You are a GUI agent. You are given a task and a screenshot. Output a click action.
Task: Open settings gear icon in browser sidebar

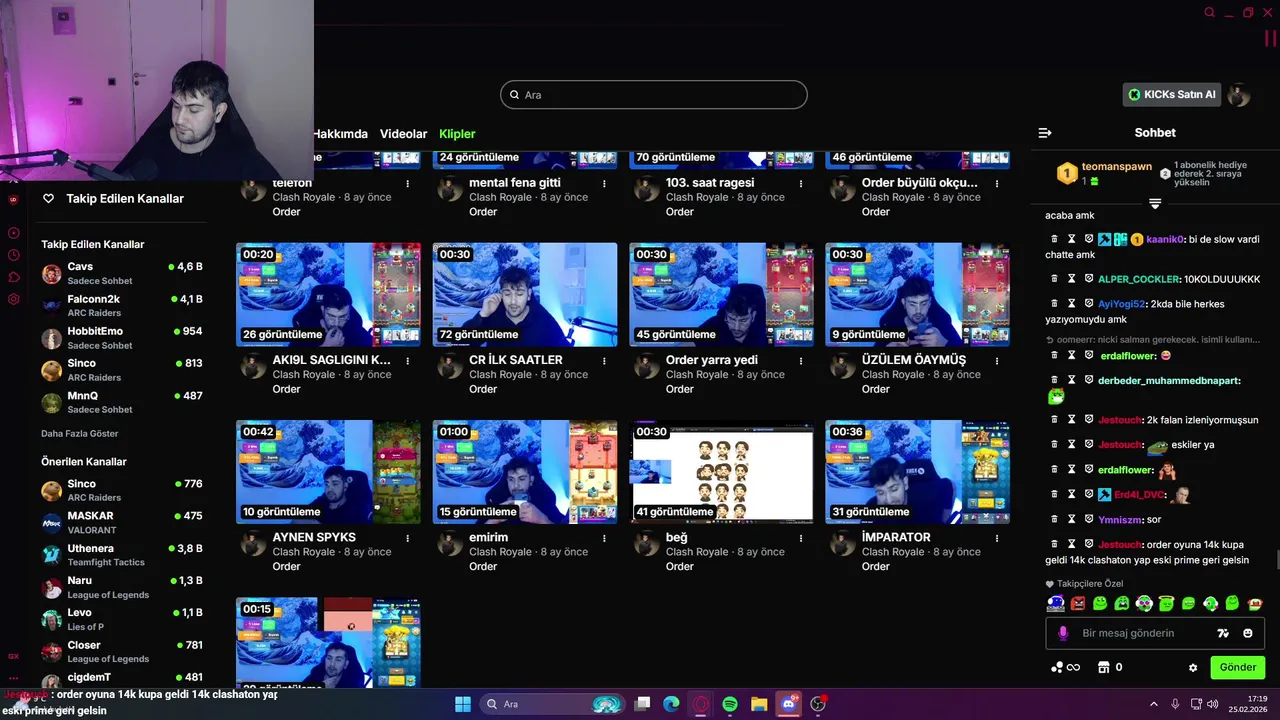click(x=14, y=299)
